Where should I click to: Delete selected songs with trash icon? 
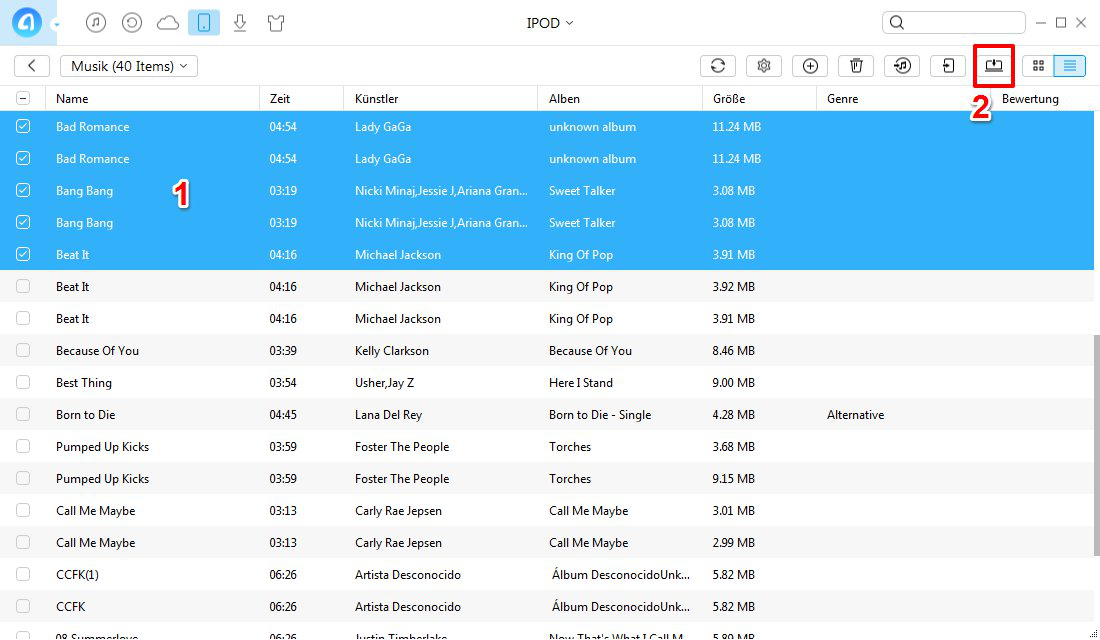tap(856, 66)
